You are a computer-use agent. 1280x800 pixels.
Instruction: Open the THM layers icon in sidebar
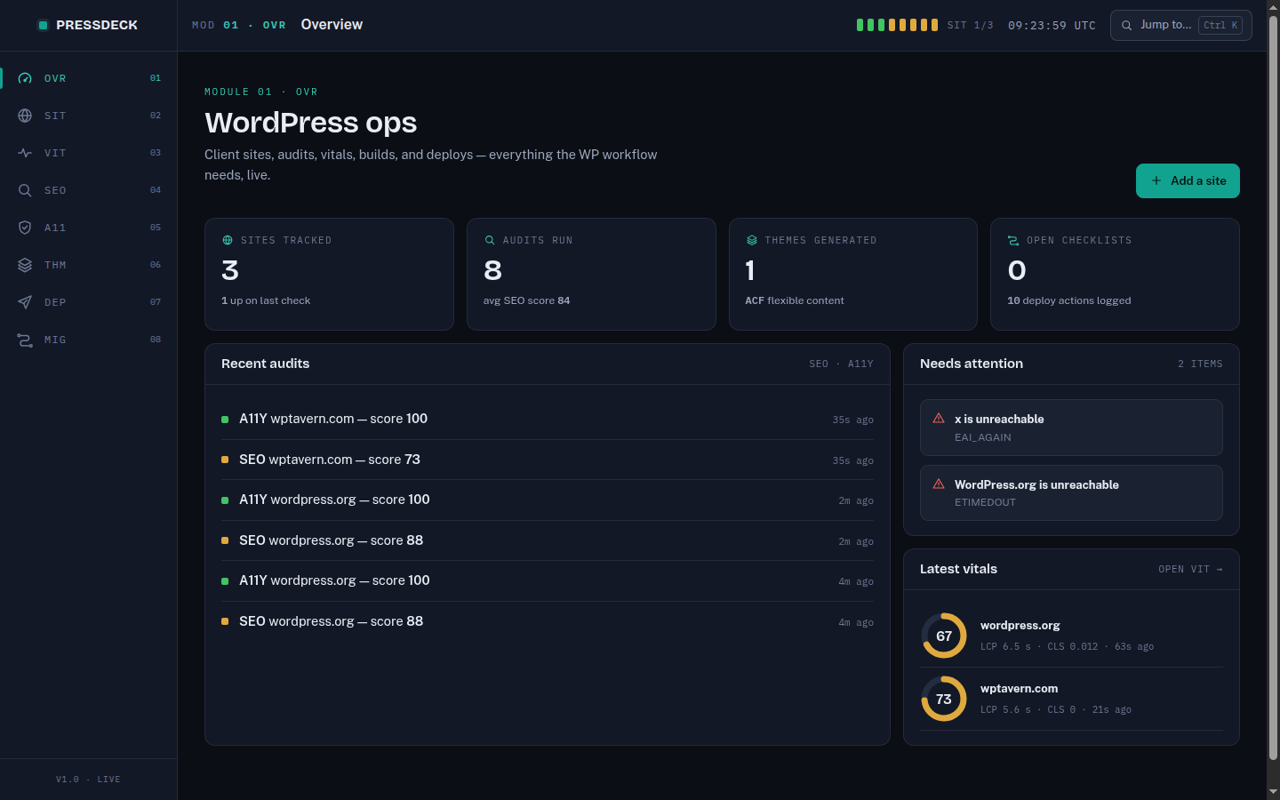tap(25, 265)
